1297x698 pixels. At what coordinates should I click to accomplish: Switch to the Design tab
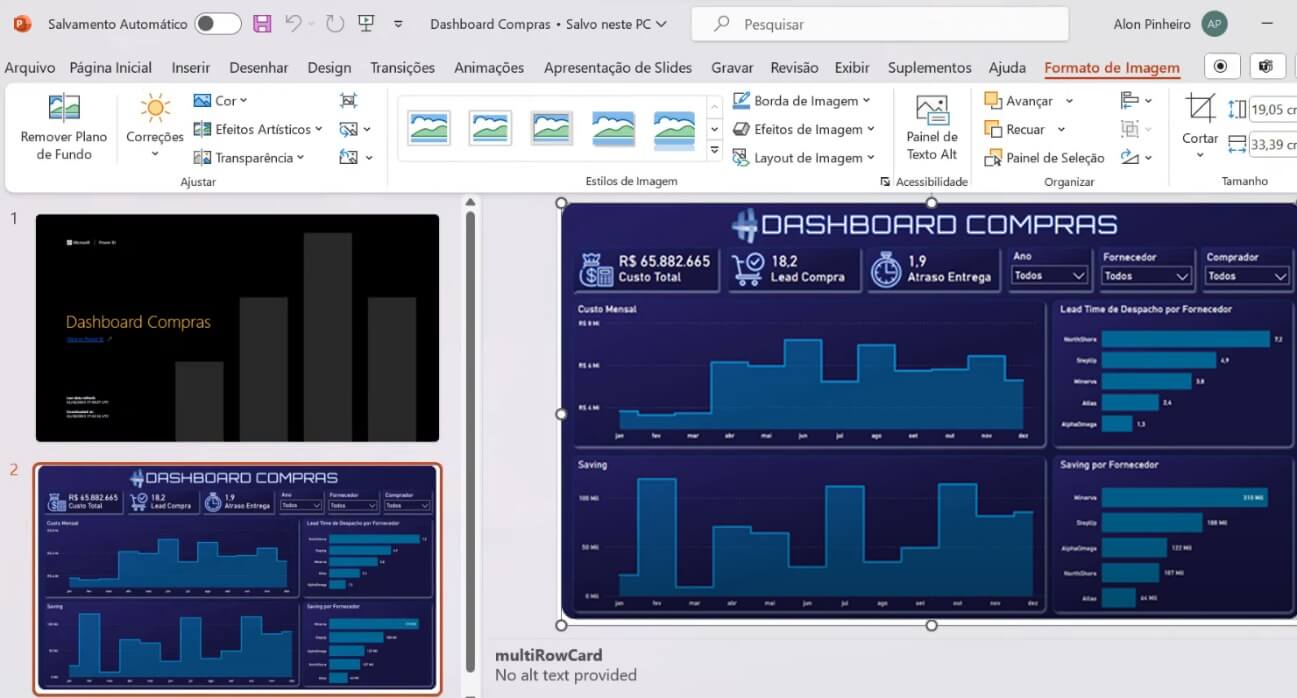[x=329, y=68]
